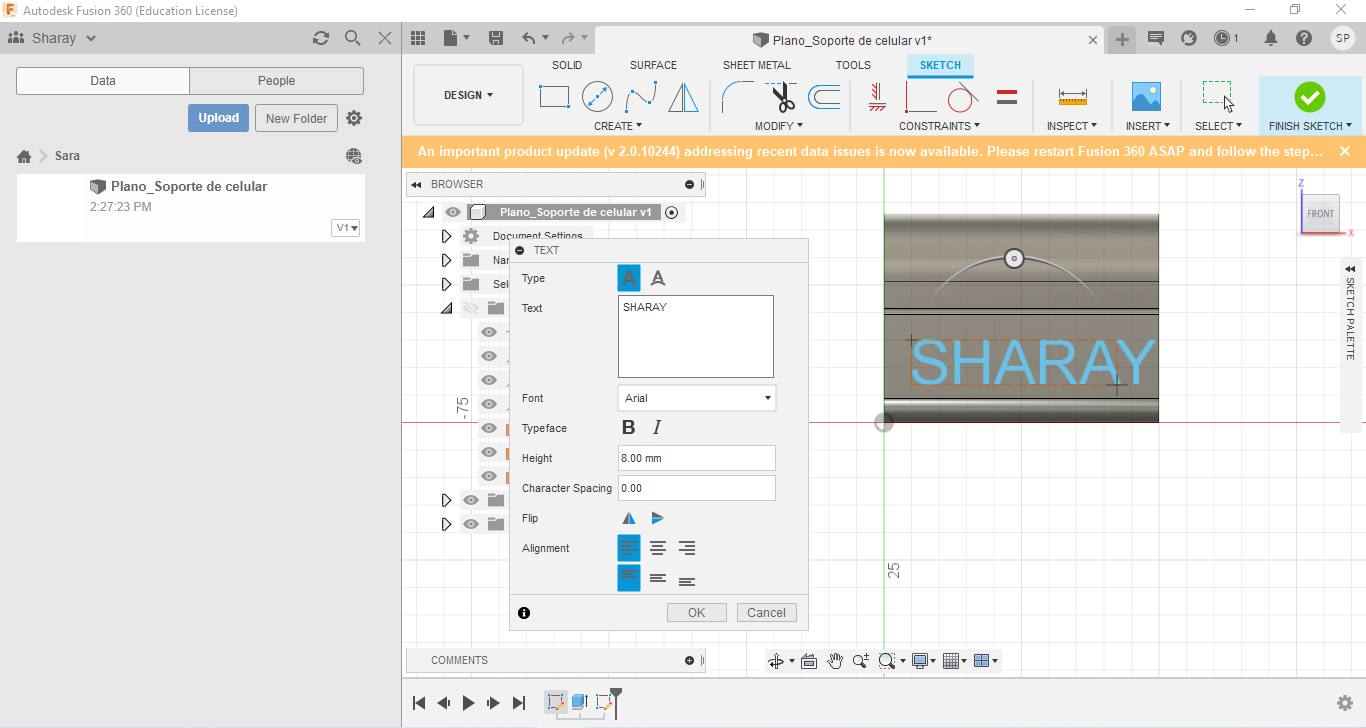The image size is (1366, 728).
Task: Open the comments speech bubble icon
Action: (1156, 38)
